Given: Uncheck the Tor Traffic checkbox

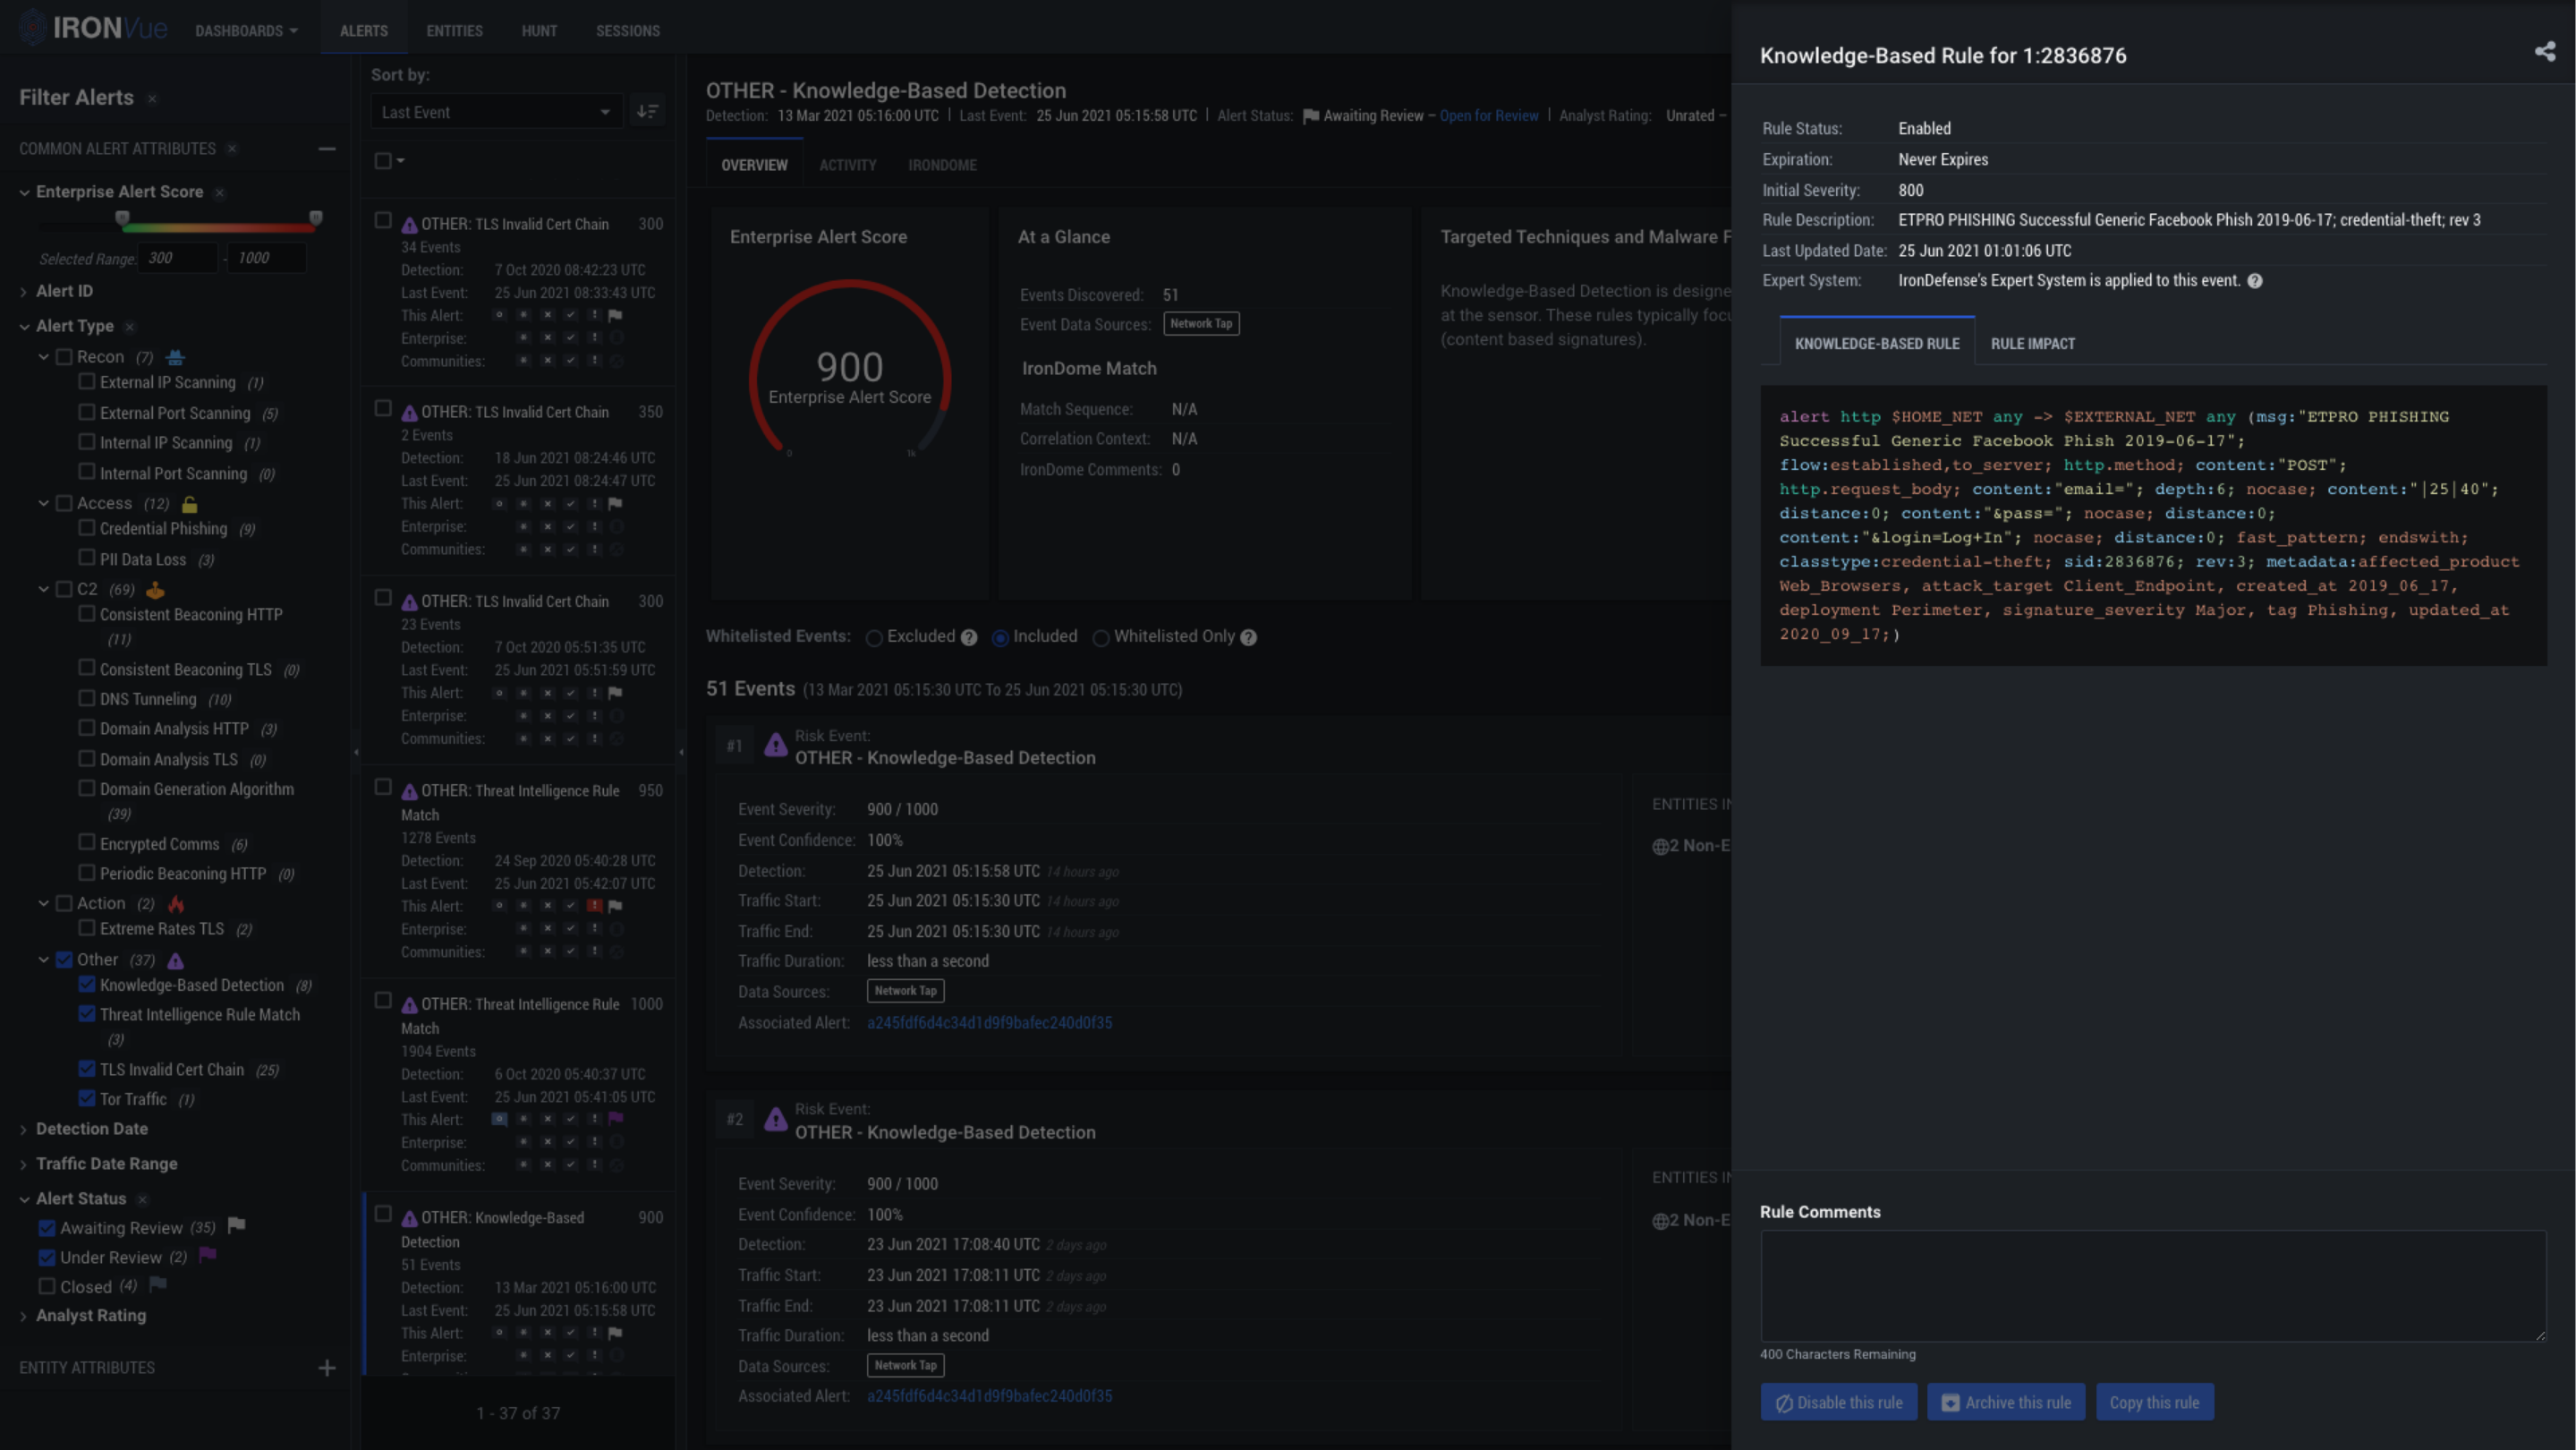Looking at the screenshot, I should 87,1098.
